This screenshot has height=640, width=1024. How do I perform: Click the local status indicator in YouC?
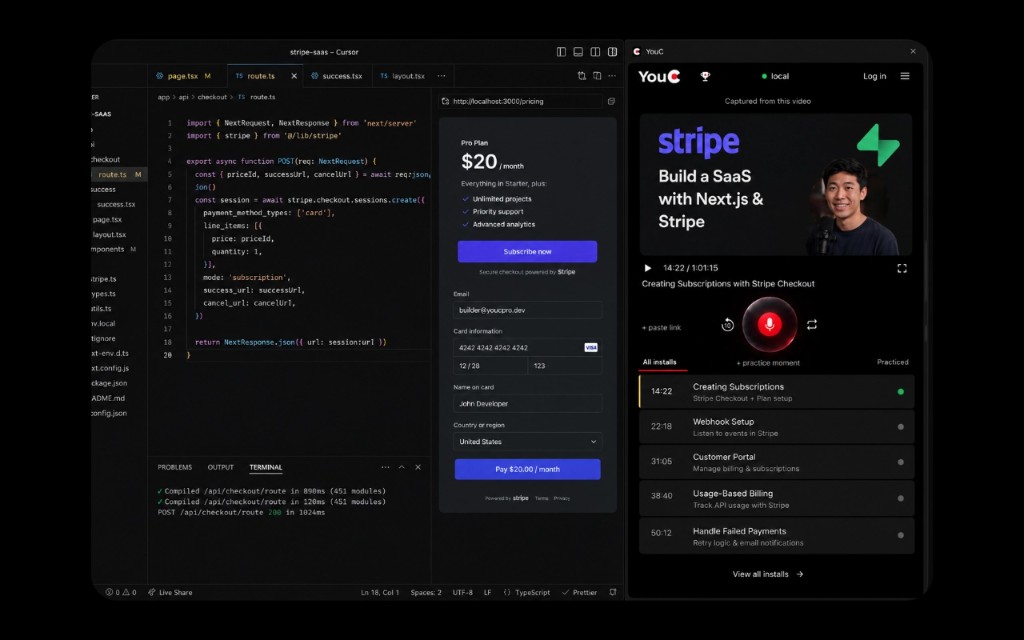click(775, 76)
